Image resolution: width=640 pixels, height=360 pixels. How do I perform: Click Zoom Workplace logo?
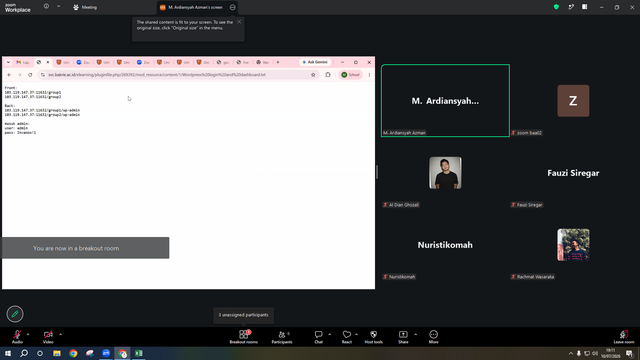18,7
